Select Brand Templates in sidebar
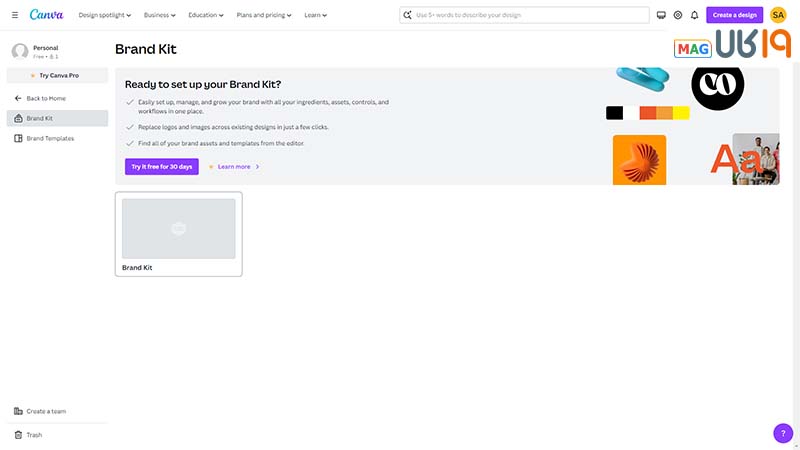 50,138
